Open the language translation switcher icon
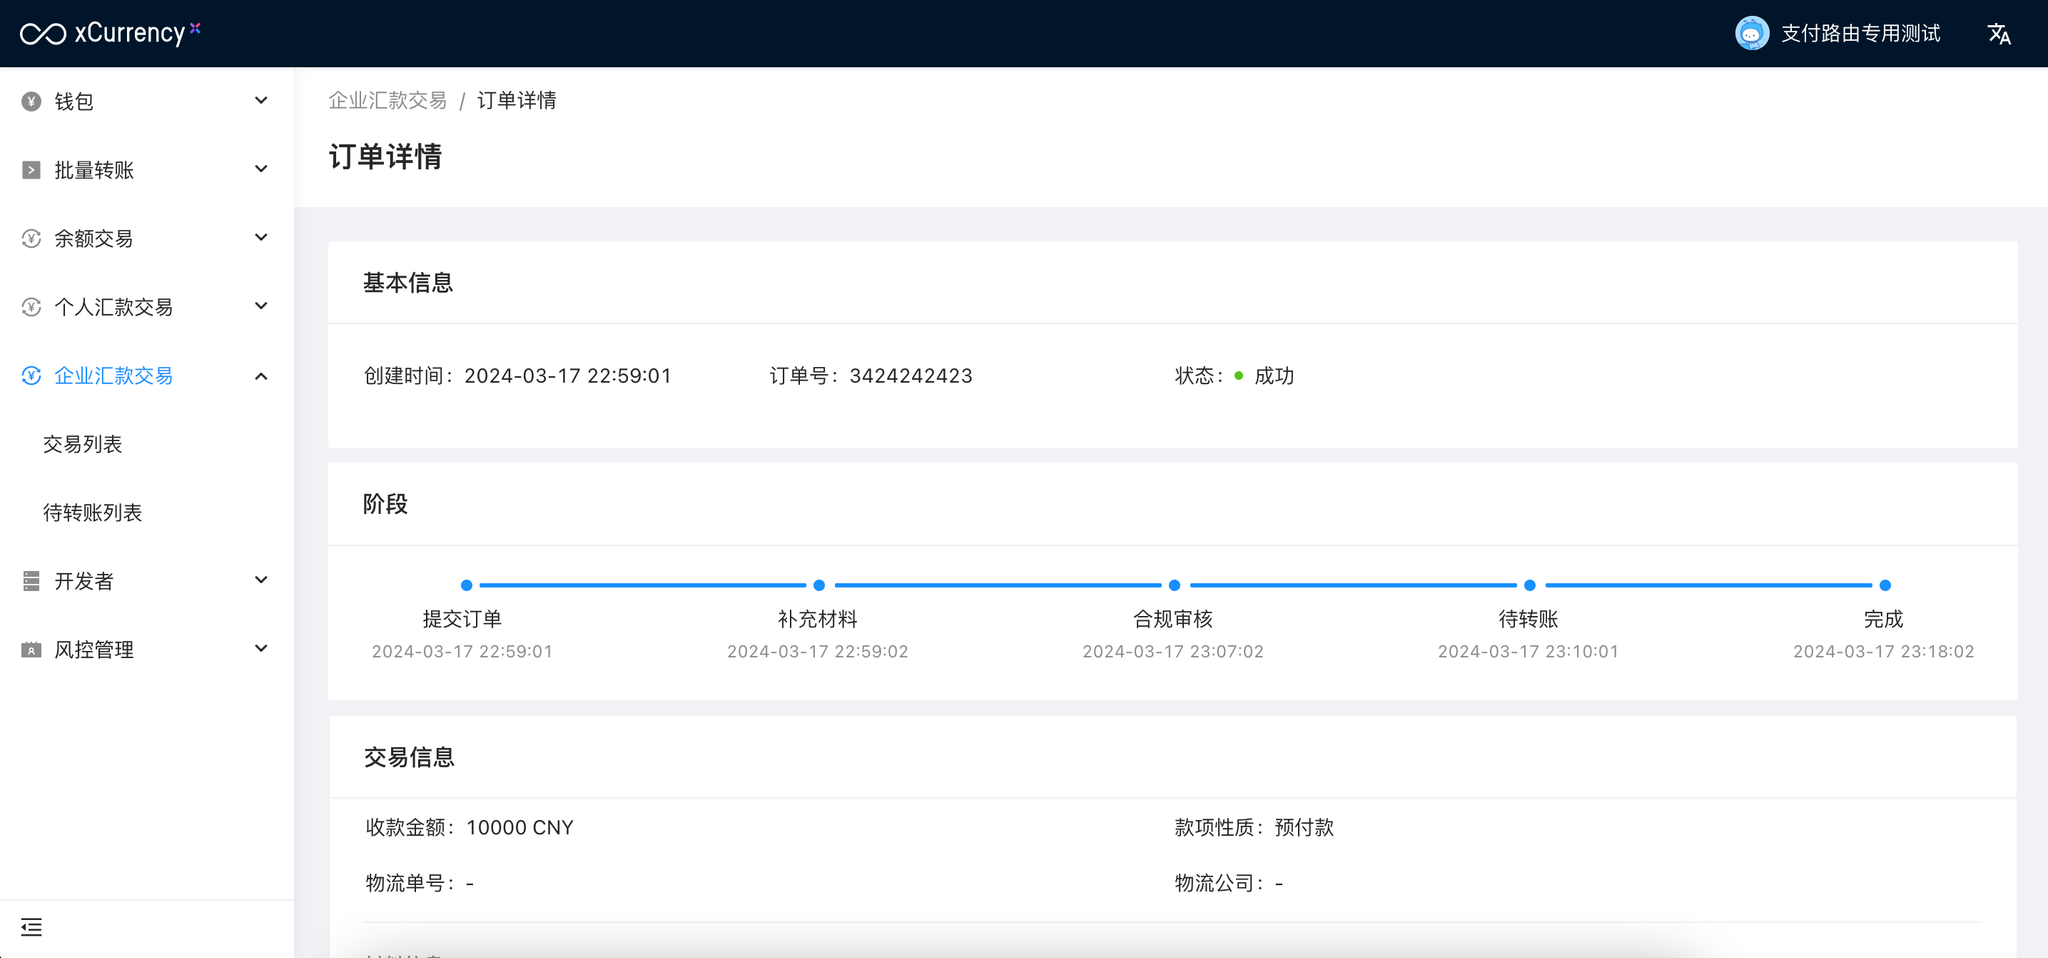This screenshot has height=958, width=2048. (1999, 34)
